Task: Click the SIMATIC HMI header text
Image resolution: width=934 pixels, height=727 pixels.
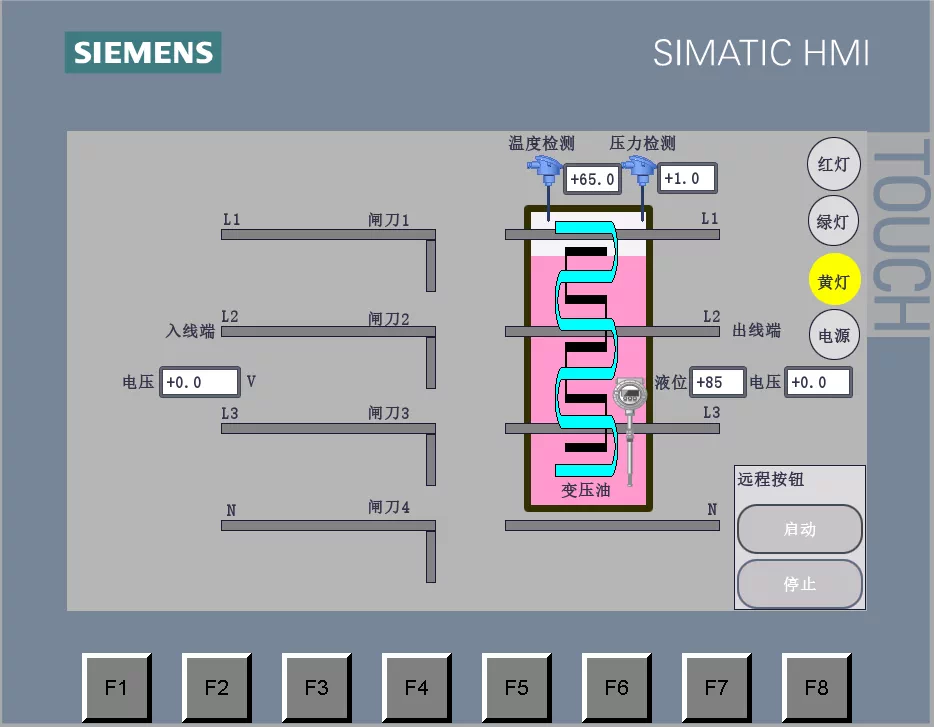Action: pyautogui.click(x=762, y=53)
